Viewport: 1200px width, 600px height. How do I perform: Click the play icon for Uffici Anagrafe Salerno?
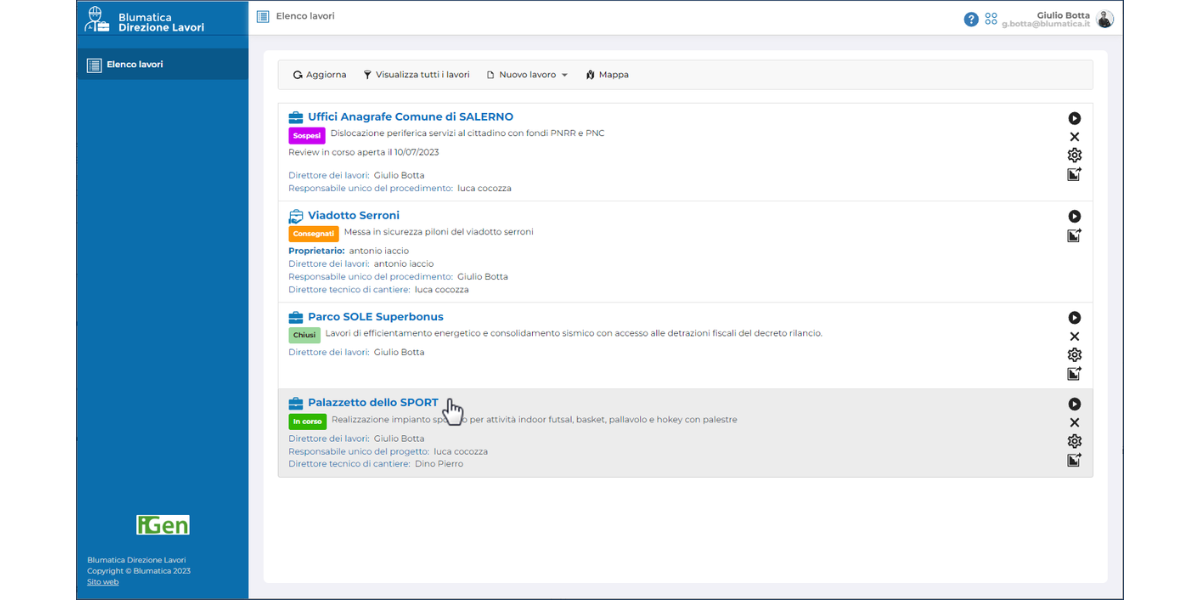1074,118
